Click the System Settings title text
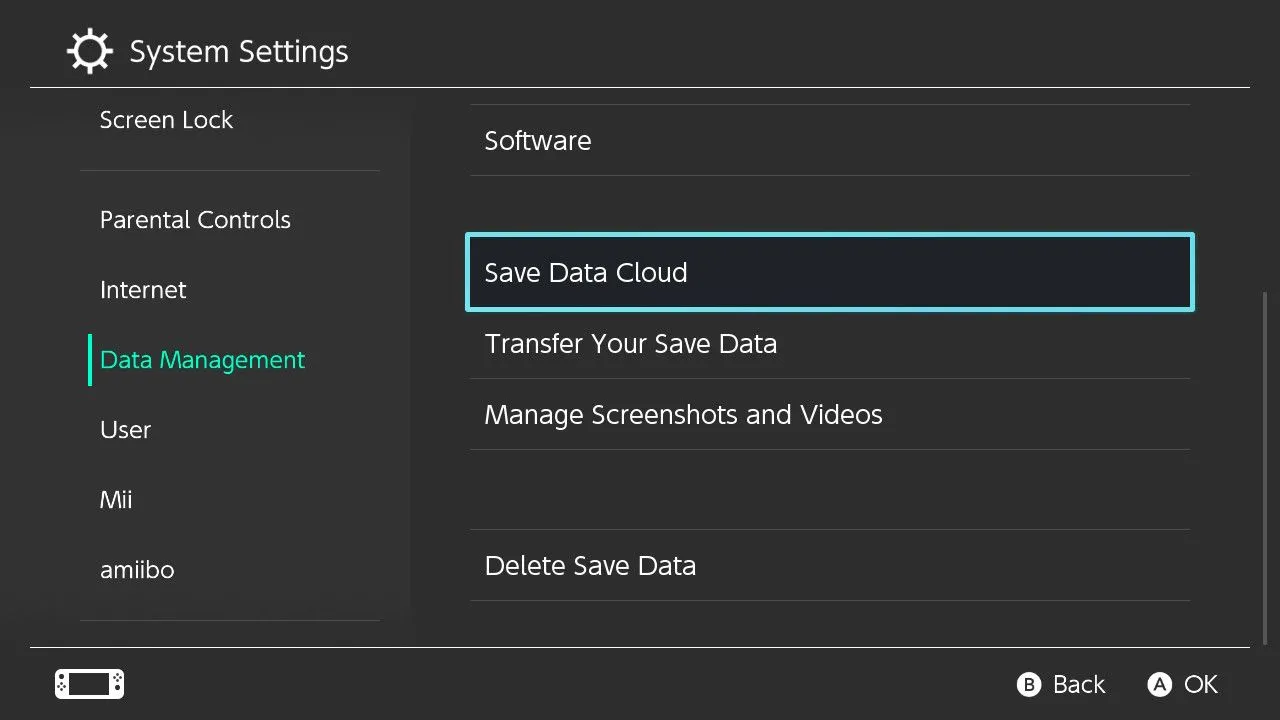Screen dimensions: 1280x720 pyautogui.click(x=239, y=52)
